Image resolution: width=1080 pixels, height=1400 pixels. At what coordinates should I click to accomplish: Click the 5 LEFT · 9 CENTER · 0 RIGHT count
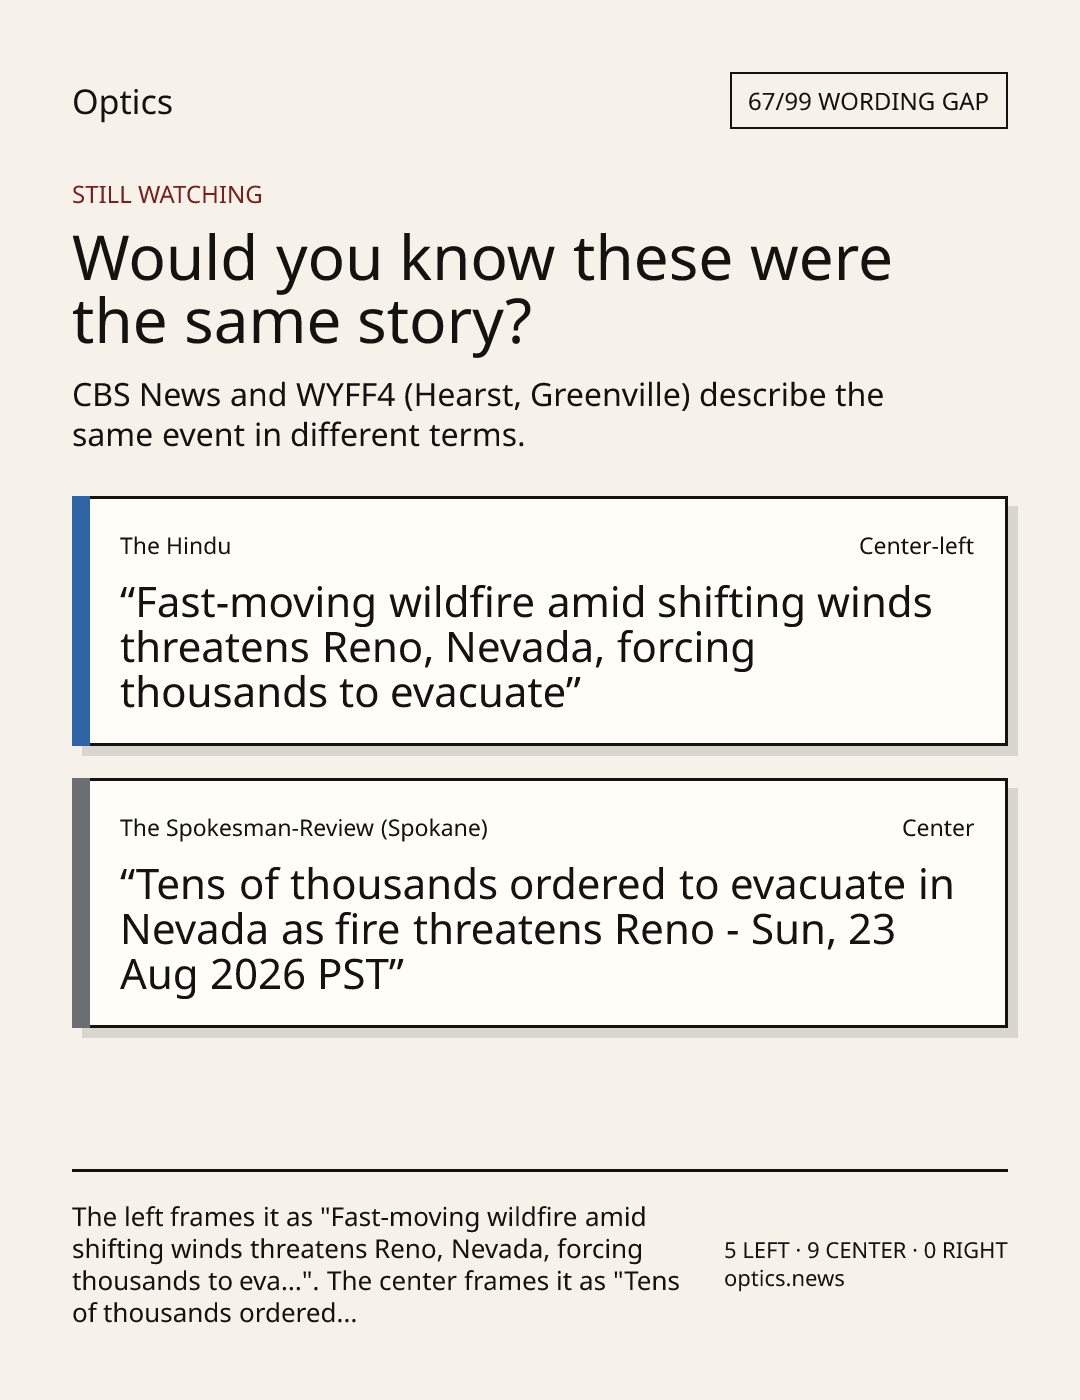866,1250
